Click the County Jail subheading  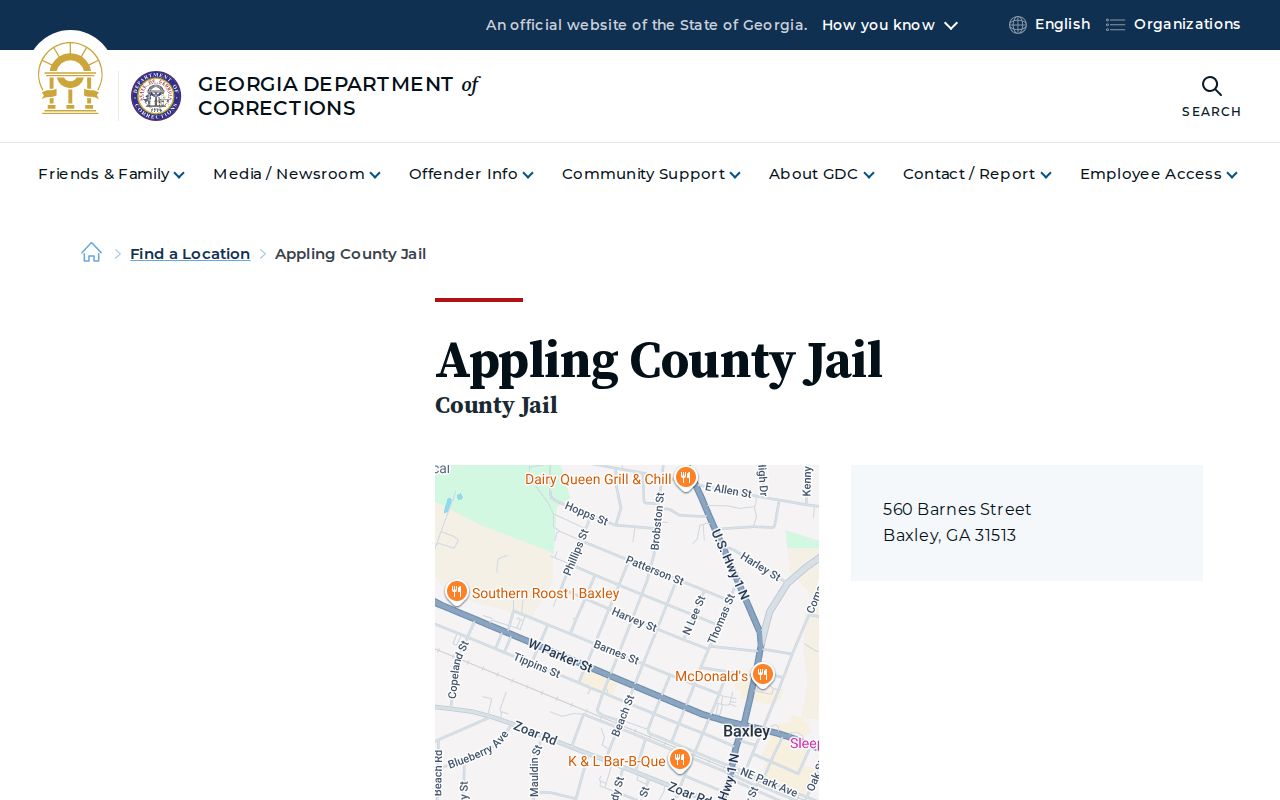pyautogui.click(x=496, y=405)
